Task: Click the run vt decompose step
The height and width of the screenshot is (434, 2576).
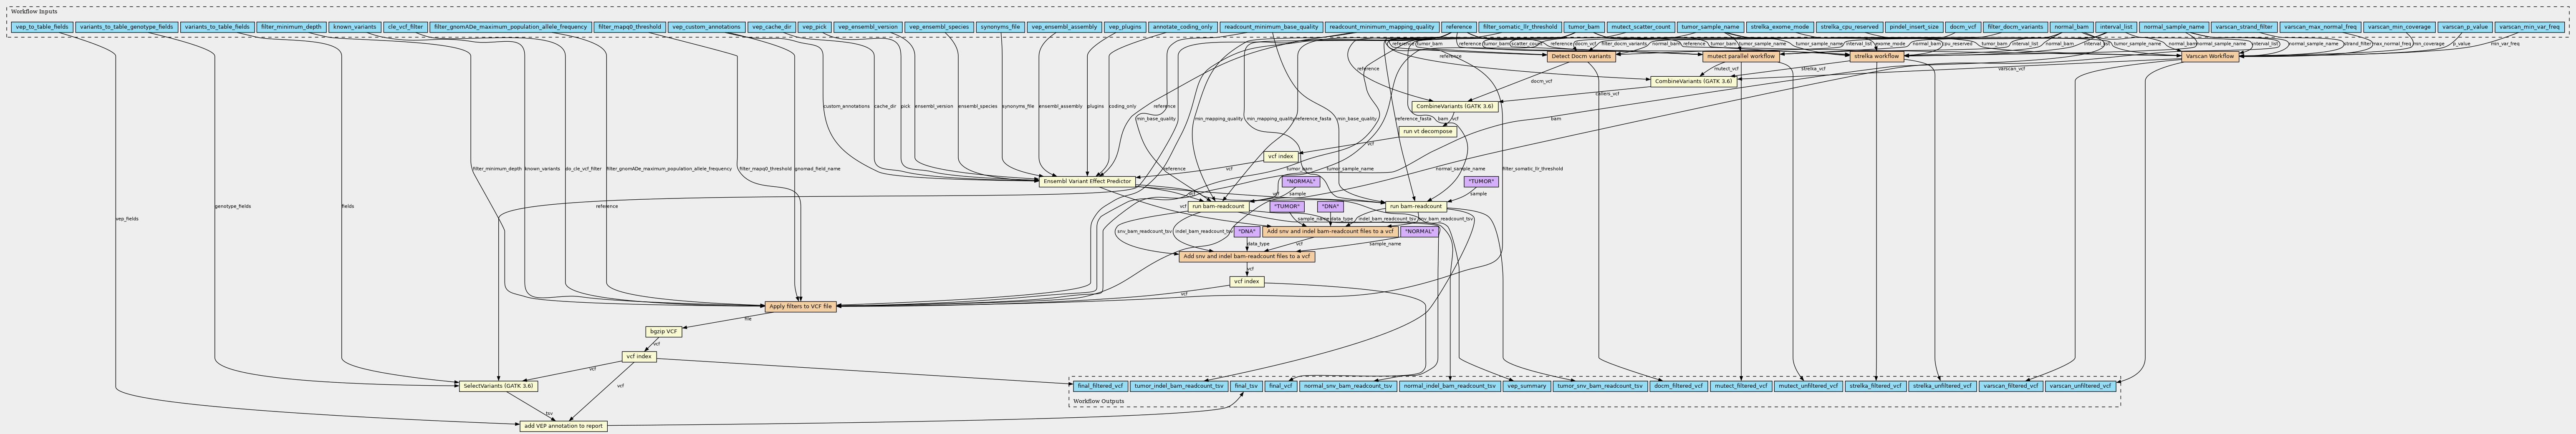Action: (1427, 132)
